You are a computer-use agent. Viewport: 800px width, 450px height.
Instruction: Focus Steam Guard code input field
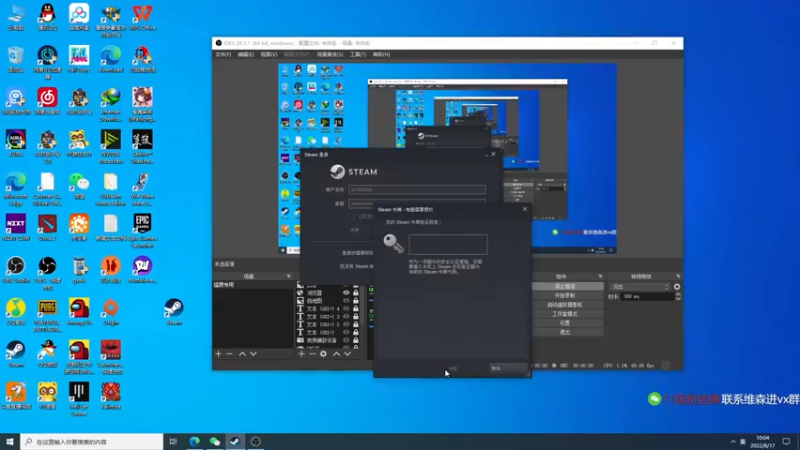pos(448,244)
